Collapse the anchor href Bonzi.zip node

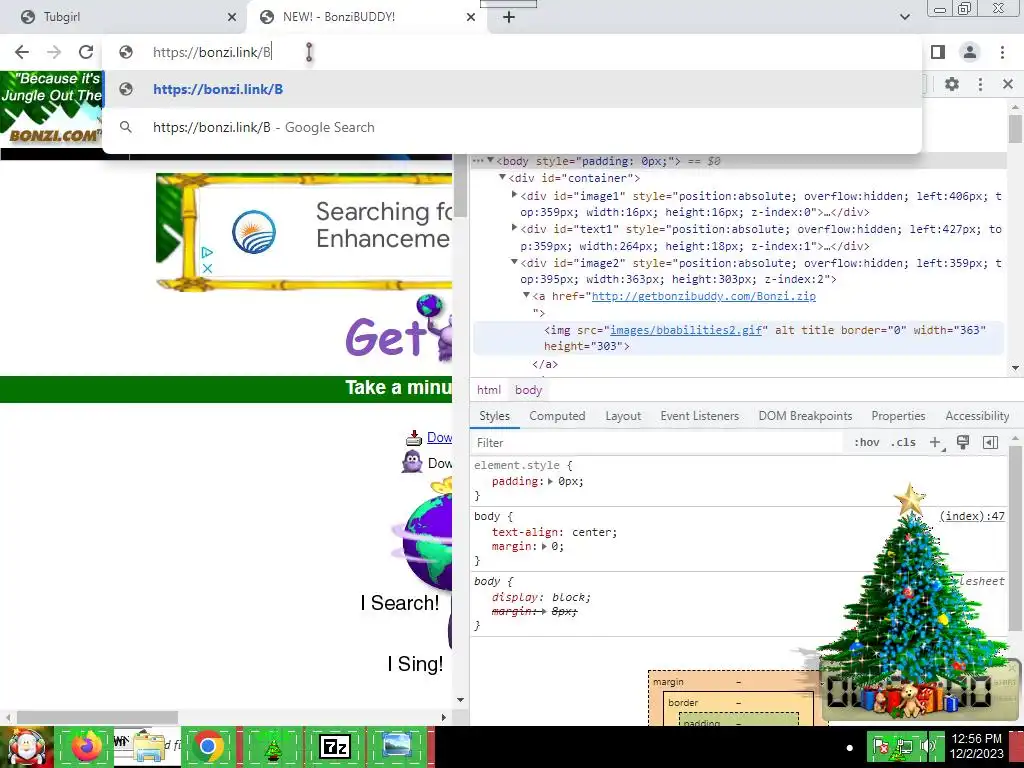pos(526,295)
